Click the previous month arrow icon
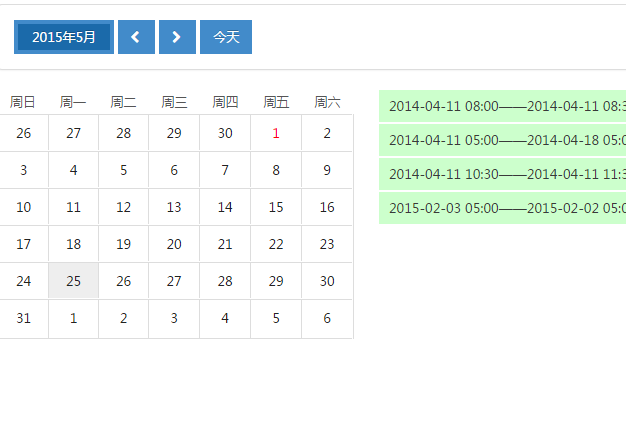Viewport: 626px width, 422px height. pos(136,37)
